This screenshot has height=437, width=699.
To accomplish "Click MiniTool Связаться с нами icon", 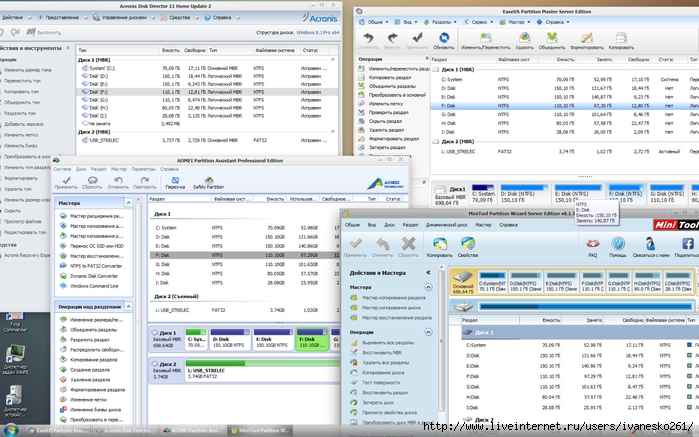I will 650,244.
